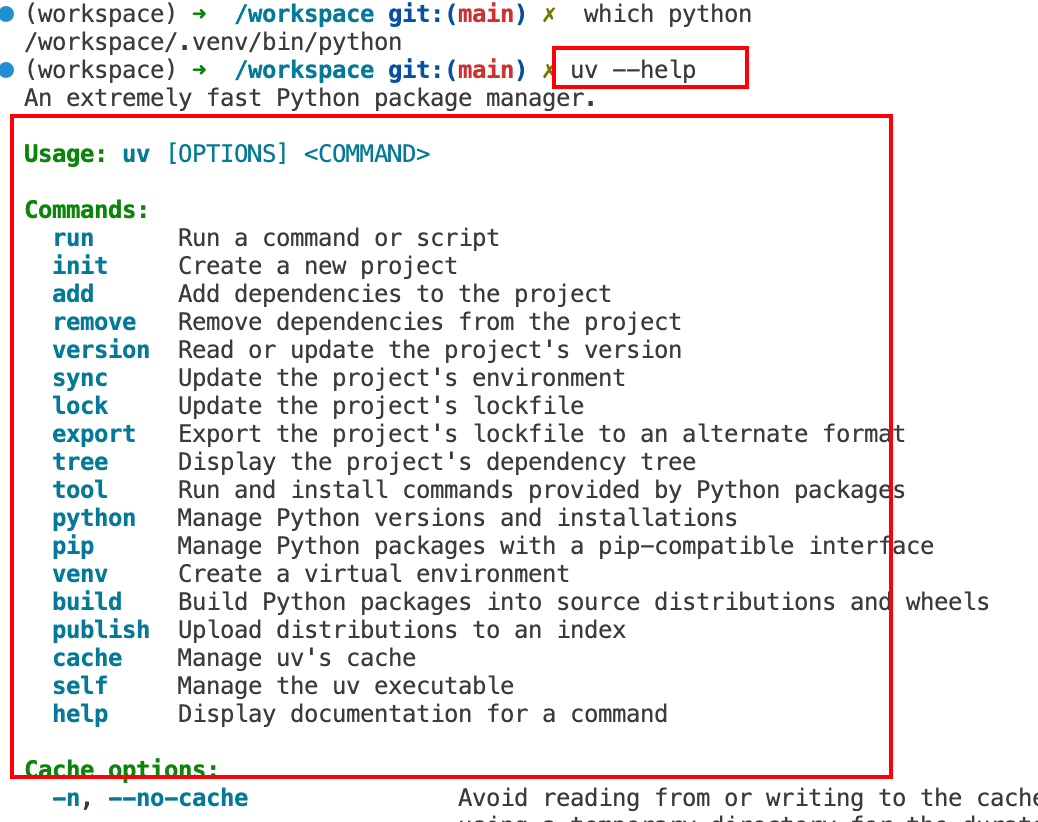
Task: Click the 'cache' command name
Action: [87, 658]
